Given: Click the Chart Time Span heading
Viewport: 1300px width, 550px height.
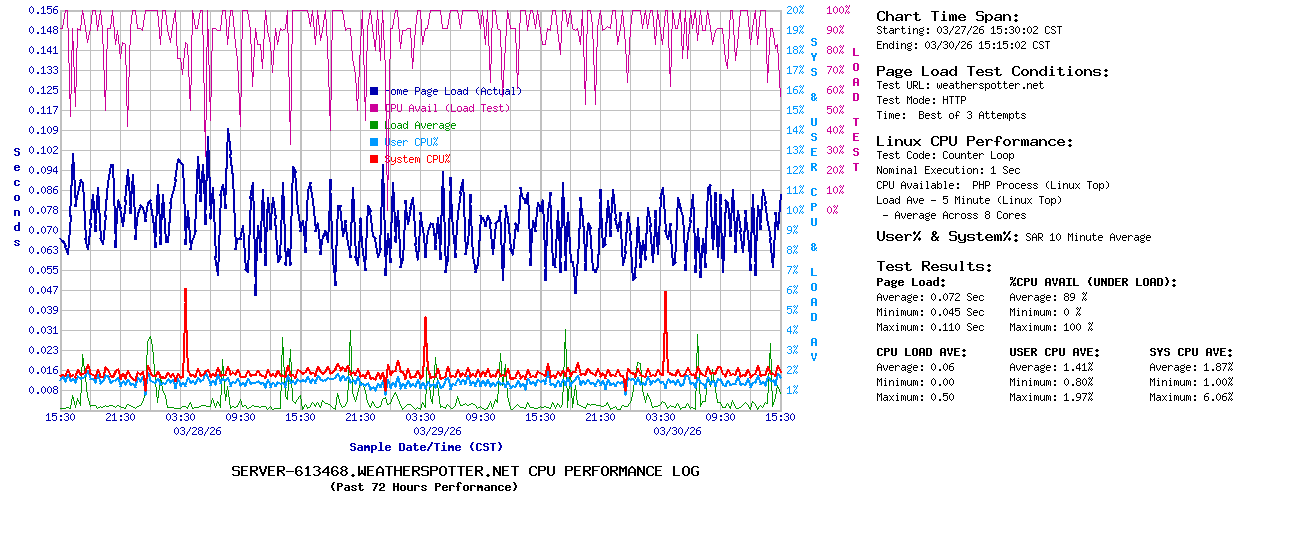Looking at the screenshot, I should pyautogui.click(x=947, y=16).
